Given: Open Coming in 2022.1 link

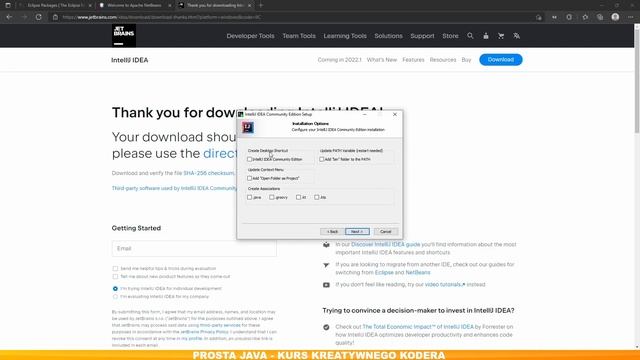Looking at the screenshot, I should click(340, 60).
